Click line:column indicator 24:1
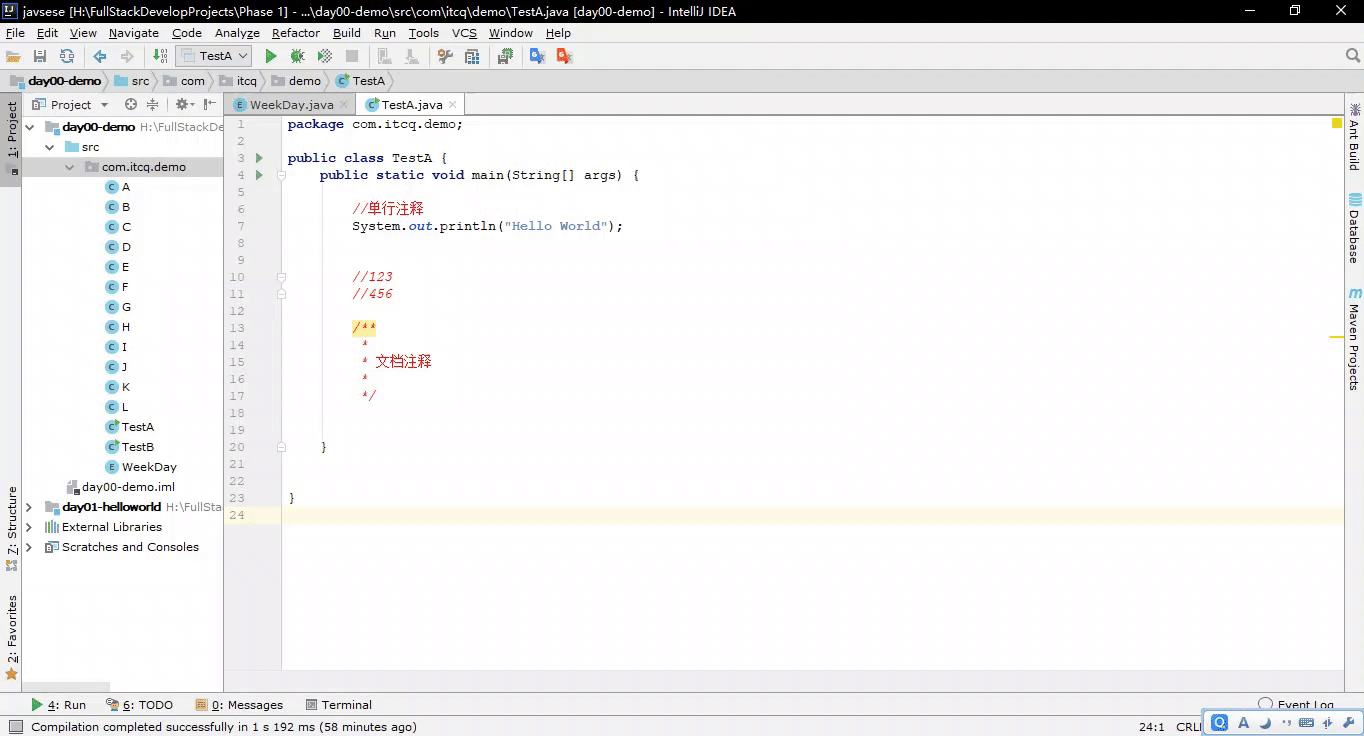Viewport: 1364px width, 736px height. 1152,727
